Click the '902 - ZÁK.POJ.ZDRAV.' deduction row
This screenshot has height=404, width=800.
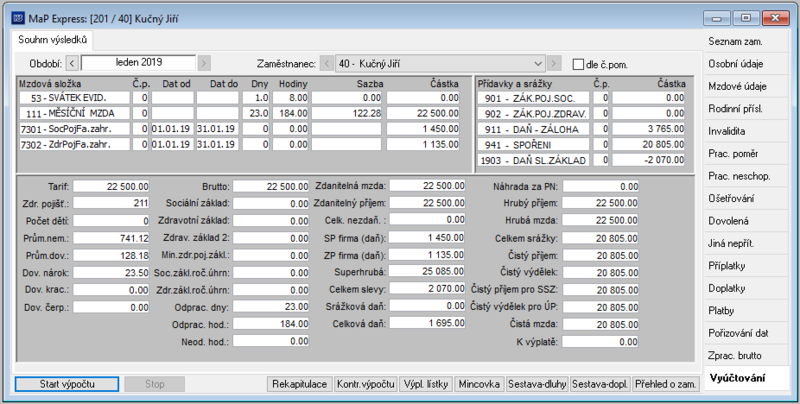pyautogui.click(x=534, y=113)
